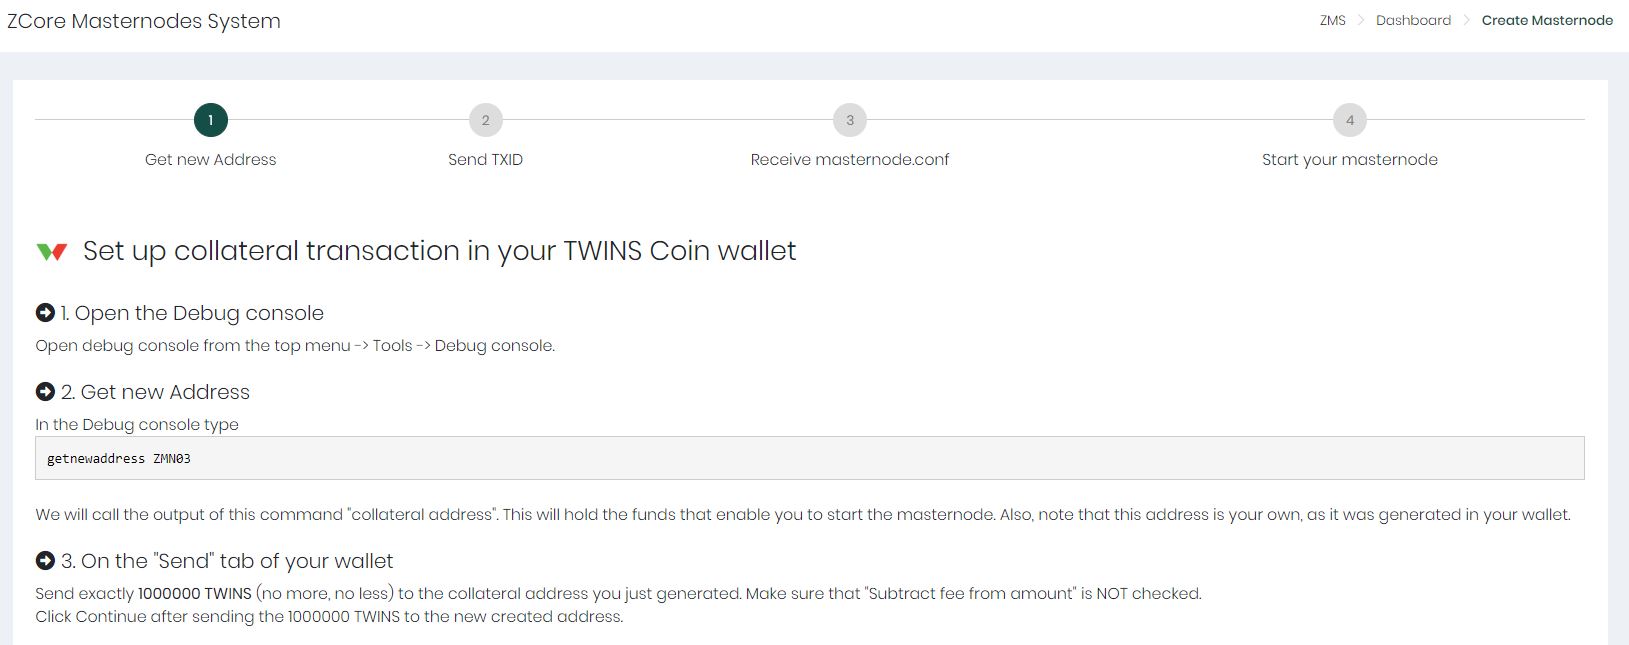Click chevron between ZMS and Dashboard
The width and height of the screenshot is (1629, 645).
click(1361, 20)
